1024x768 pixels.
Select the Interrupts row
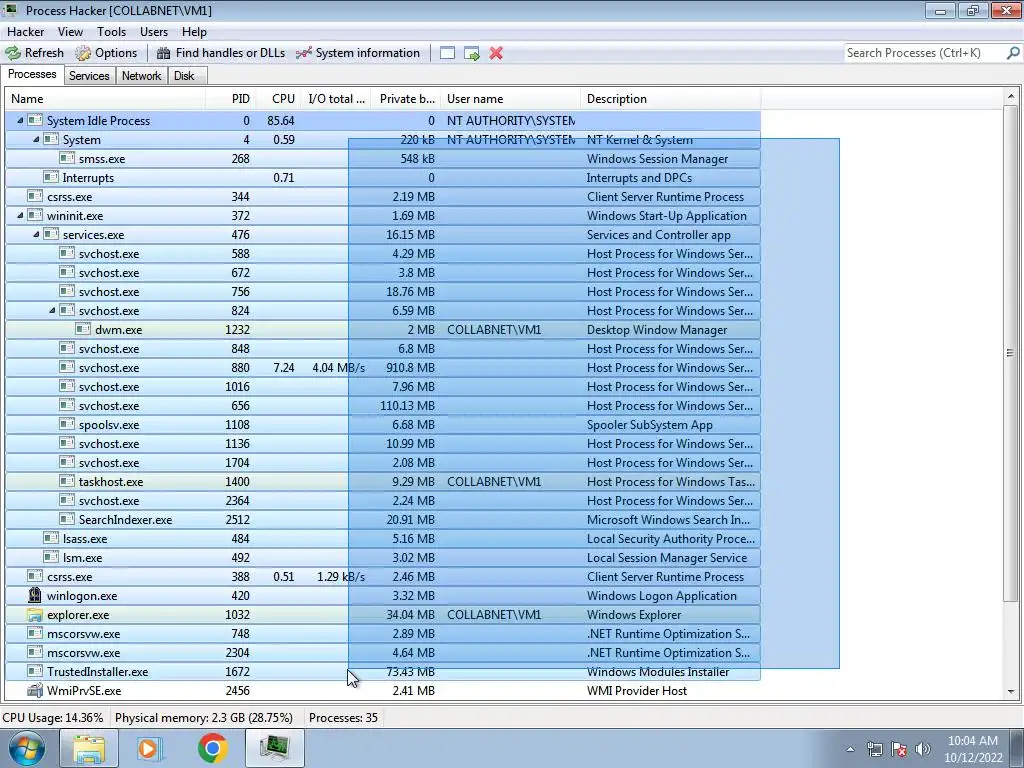pyautogui.click(x=383, y=178)
